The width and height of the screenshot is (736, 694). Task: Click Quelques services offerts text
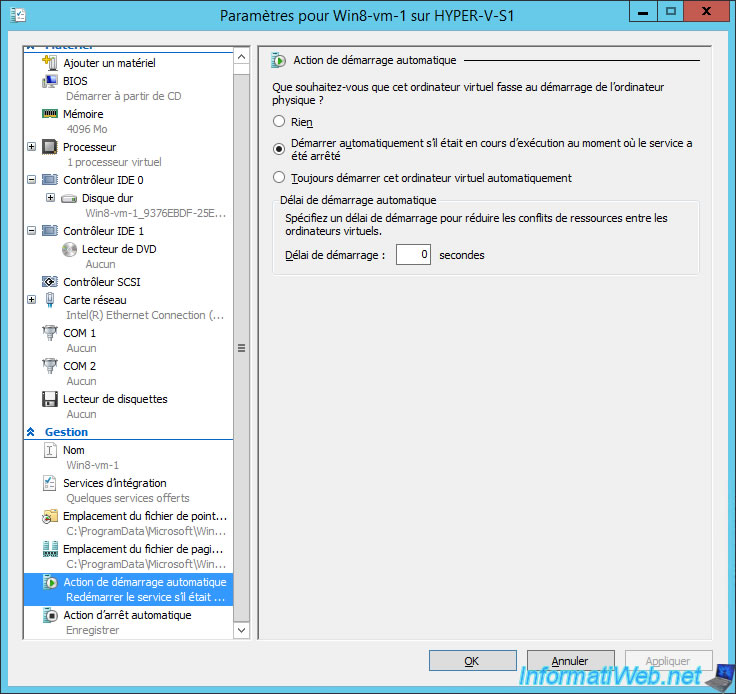(x=128, y=498)
